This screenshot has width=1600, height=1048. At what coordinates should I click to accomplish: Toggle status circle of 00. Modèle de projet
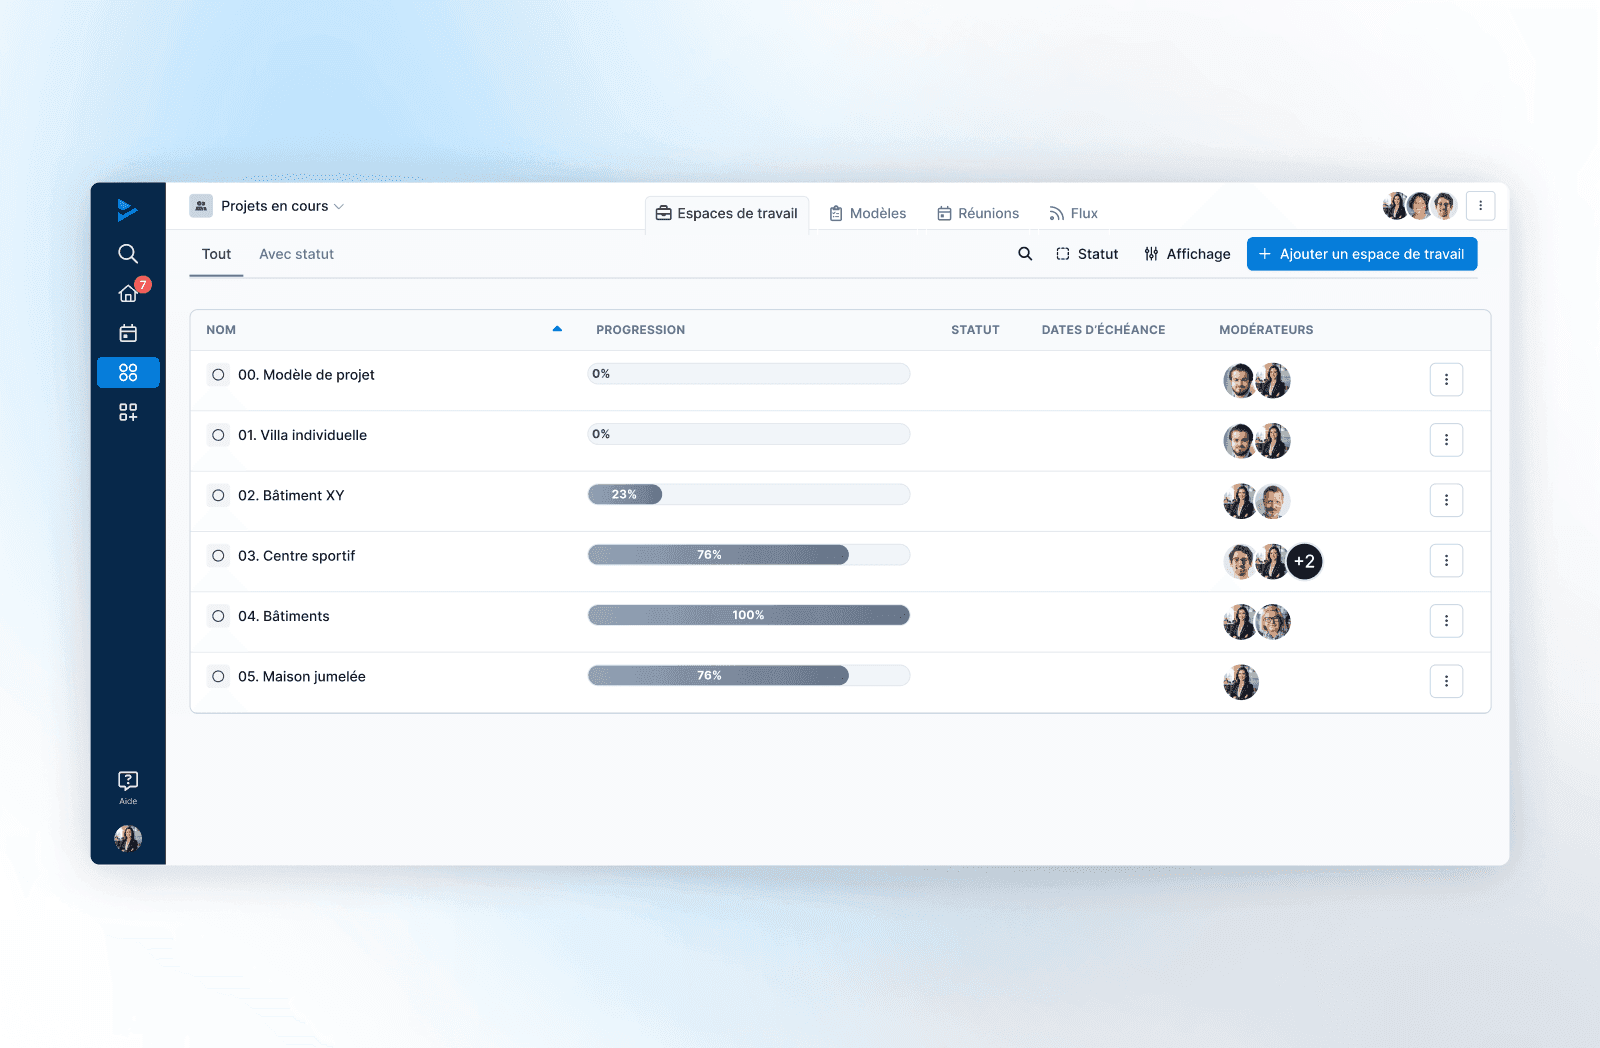click(218, 375)
